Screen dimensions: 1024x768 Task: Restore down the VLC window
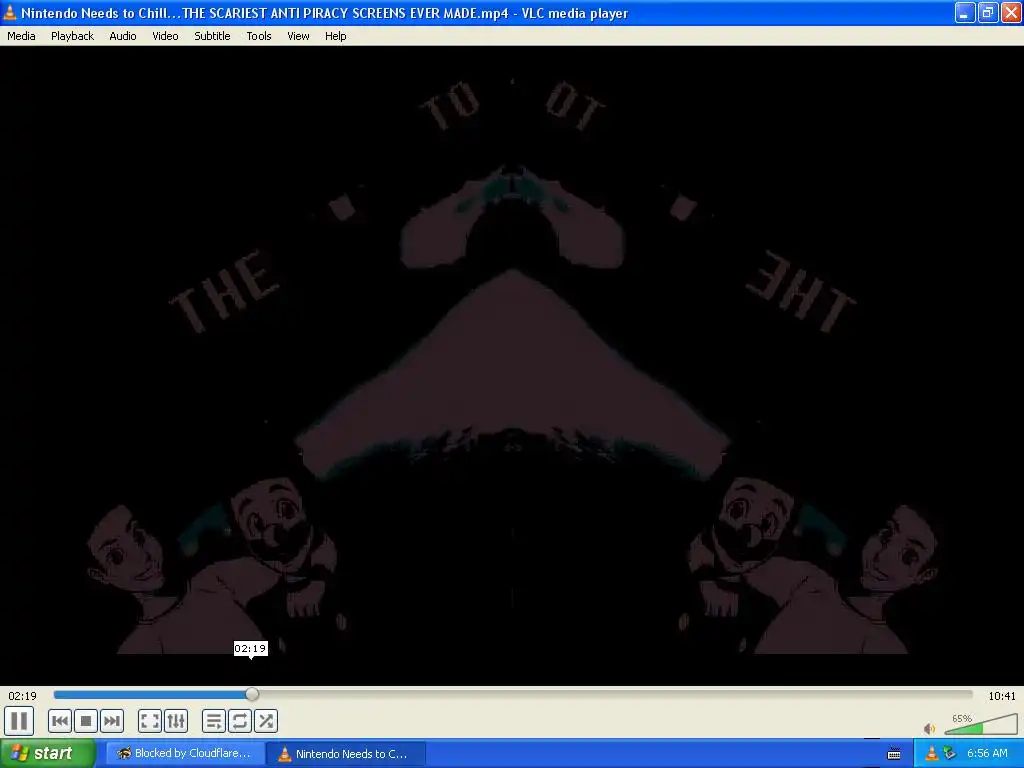coord(988,12)
